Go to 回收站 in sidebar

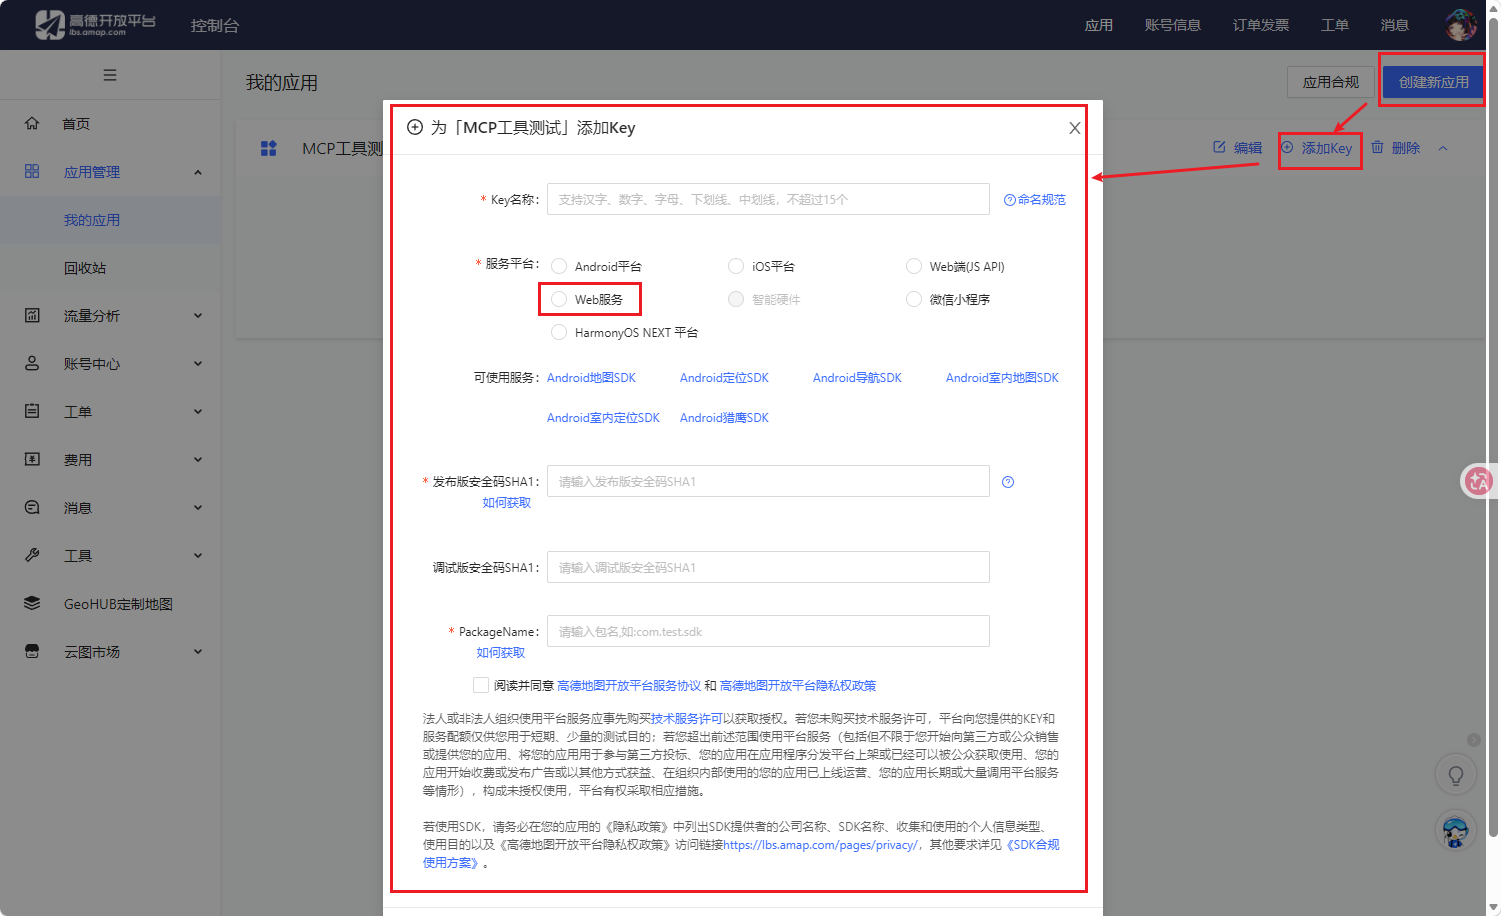85,268
